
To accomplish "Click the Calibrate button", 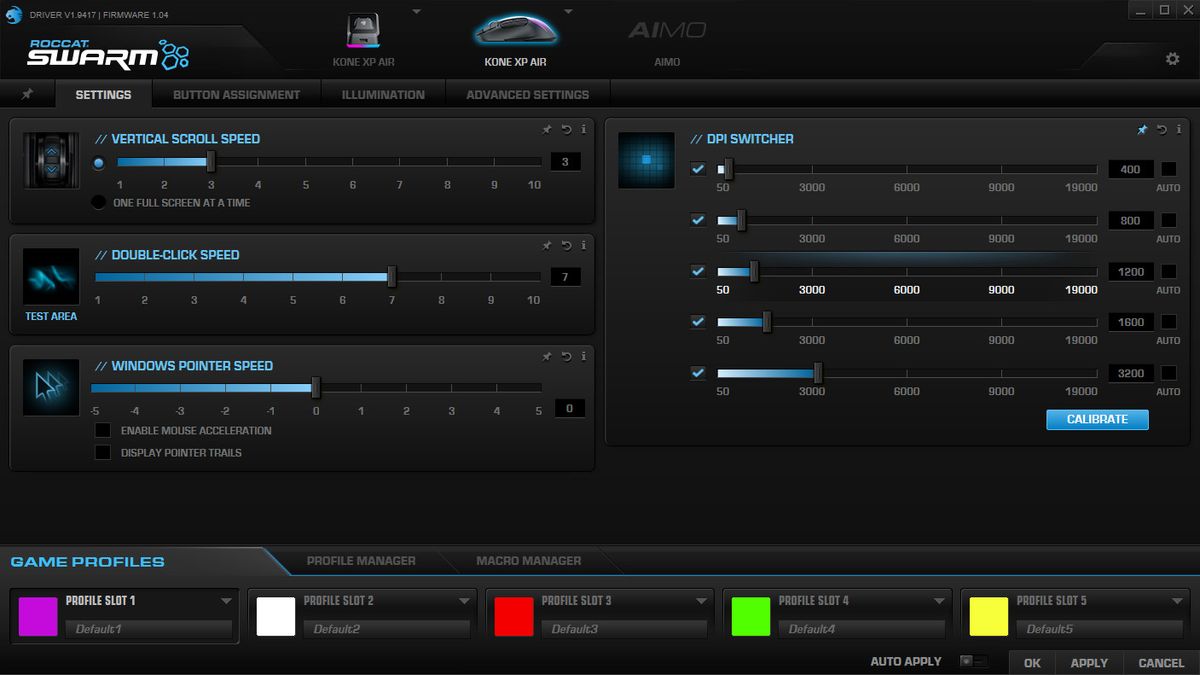I will pyautogui.click(x=1097, y=419).
